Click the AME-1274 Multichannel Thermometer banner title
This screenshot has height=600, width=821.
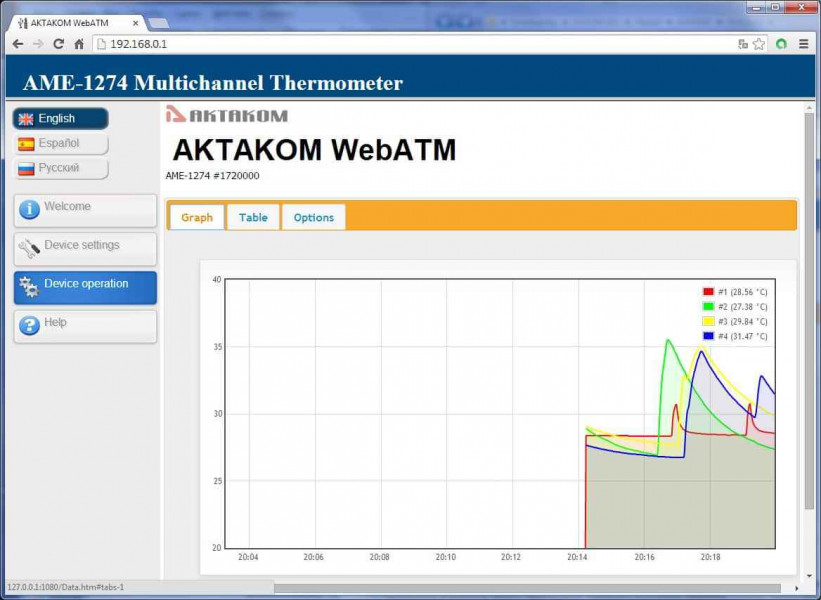(x=213, y=83)
